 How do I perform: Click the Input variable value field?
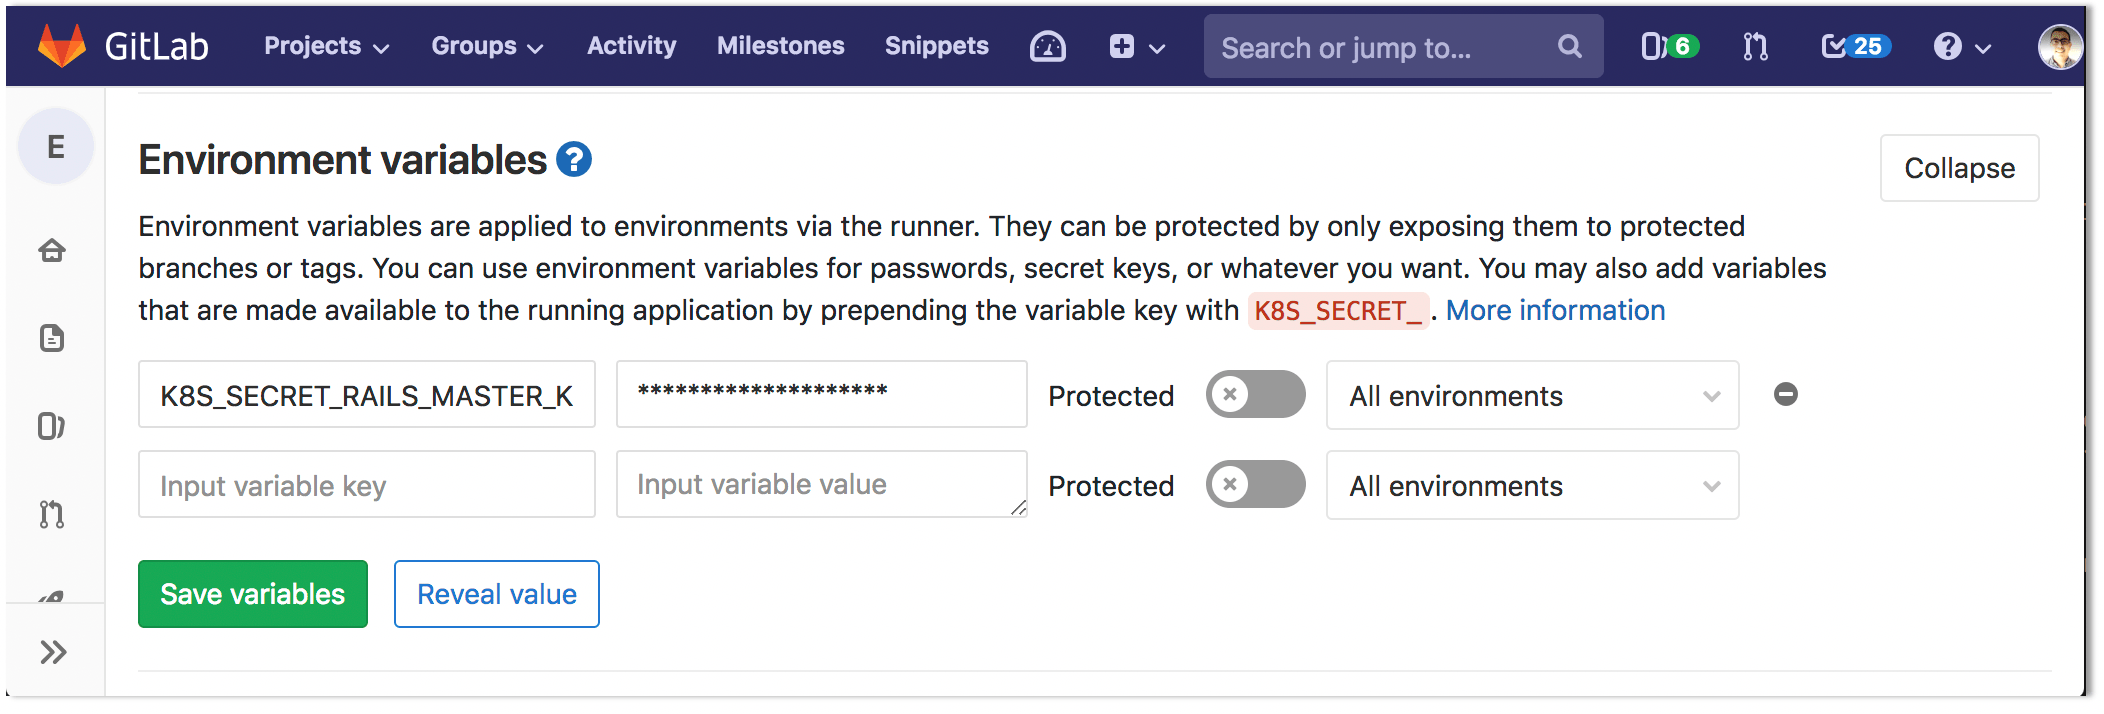pos(822,484)
